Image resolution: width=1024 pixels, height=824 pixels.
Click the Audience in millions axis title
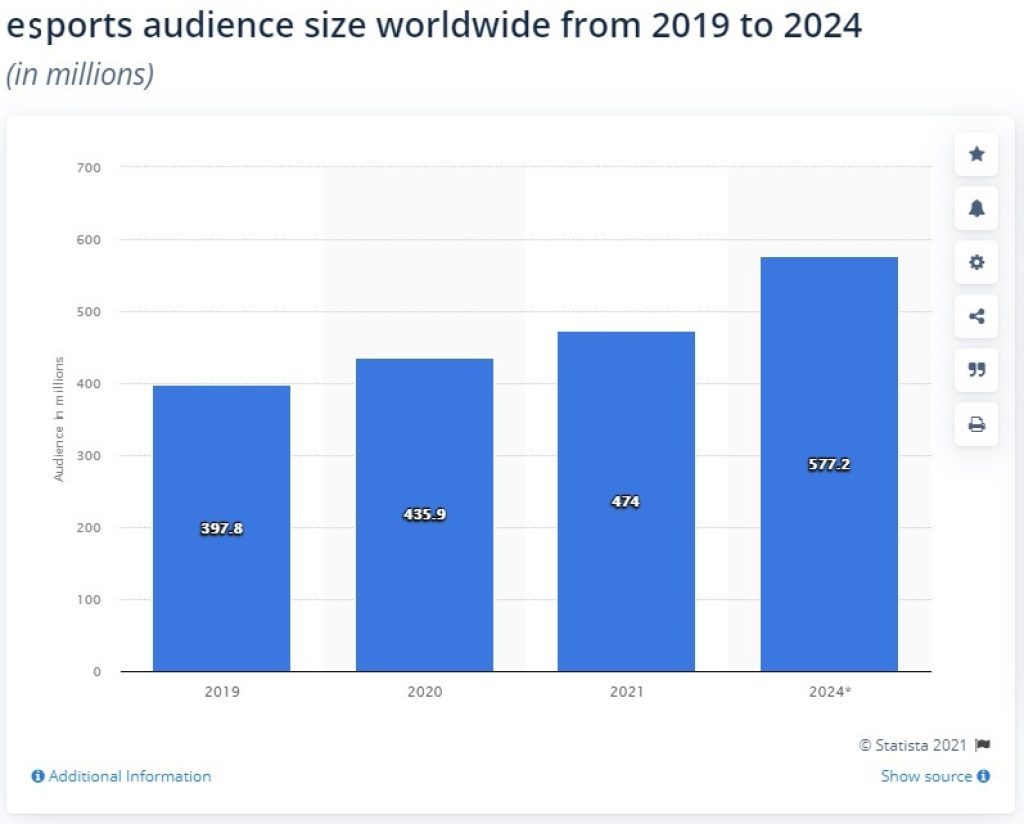59,419
